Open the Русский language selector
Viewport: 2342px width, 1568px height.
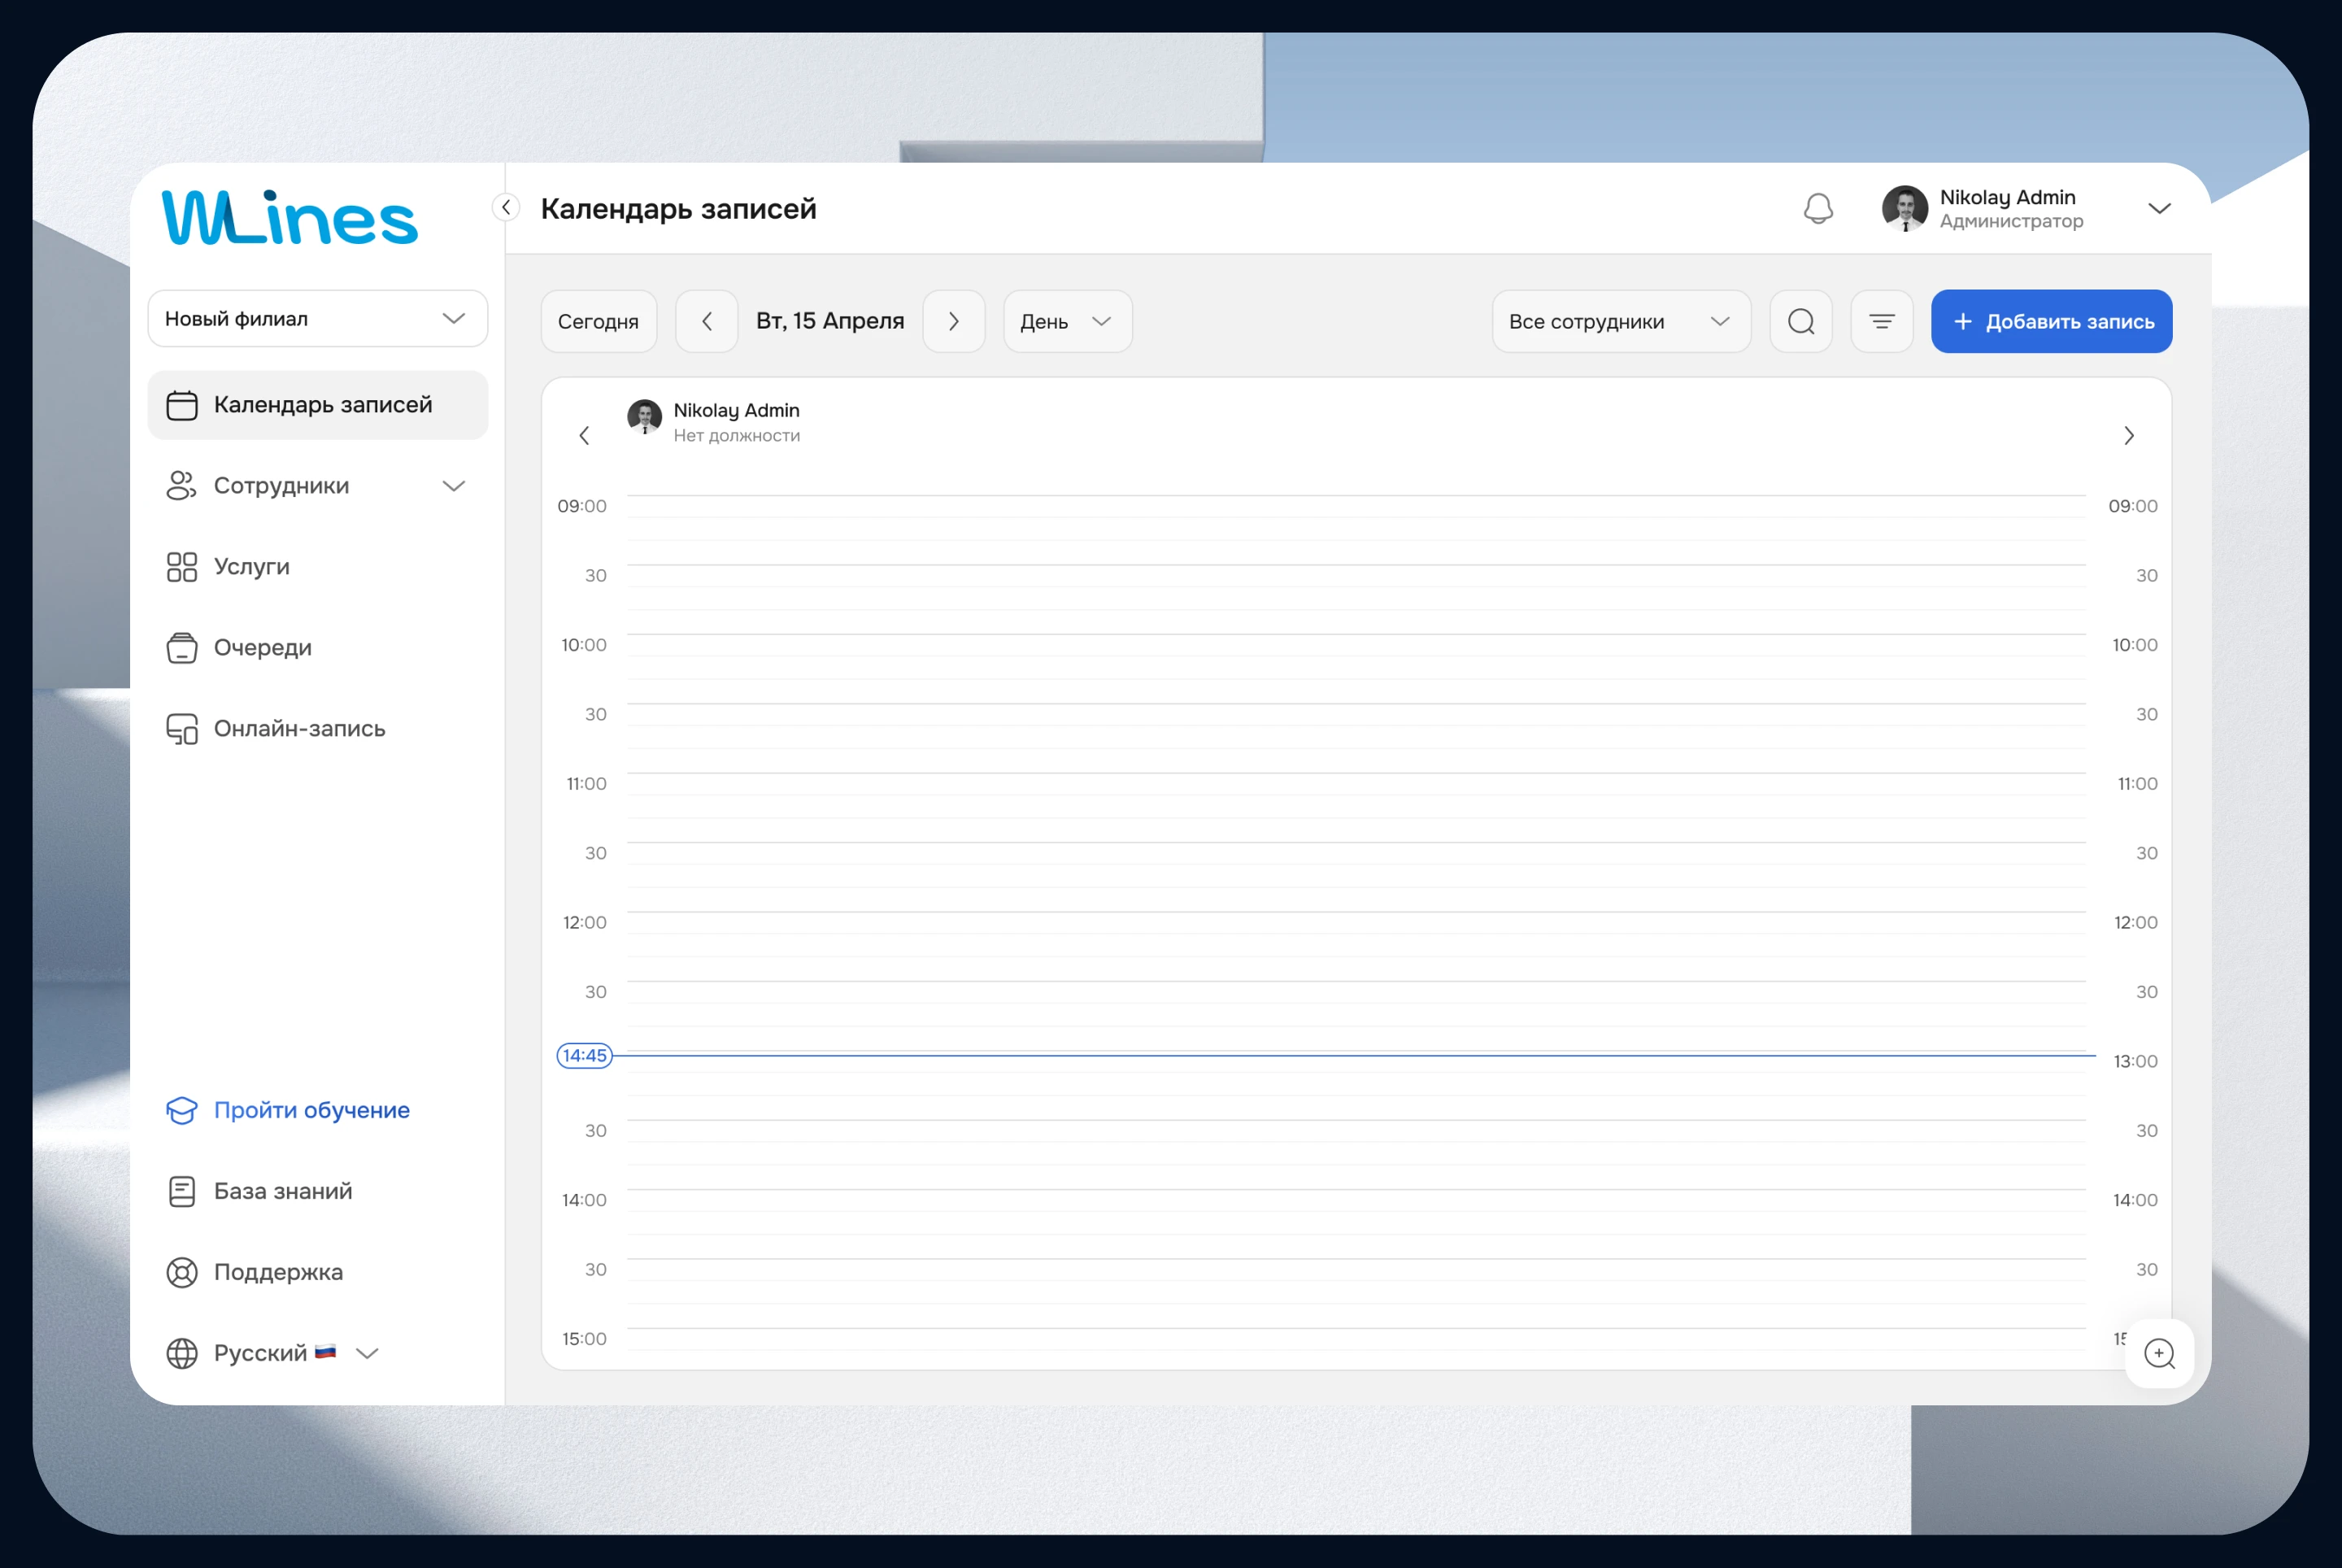pyautogui.click(x=272, y=1353)
